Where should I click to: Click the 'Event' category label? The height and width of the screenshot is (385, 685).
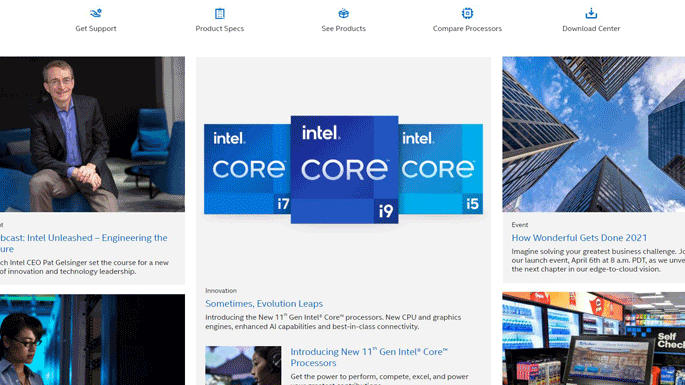click(x=520, y=225)
